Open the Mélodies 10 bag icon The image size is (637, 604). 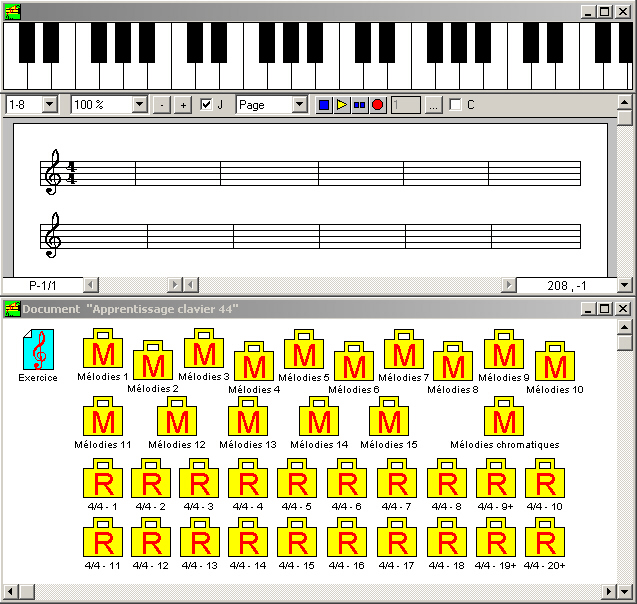(555, 361)
